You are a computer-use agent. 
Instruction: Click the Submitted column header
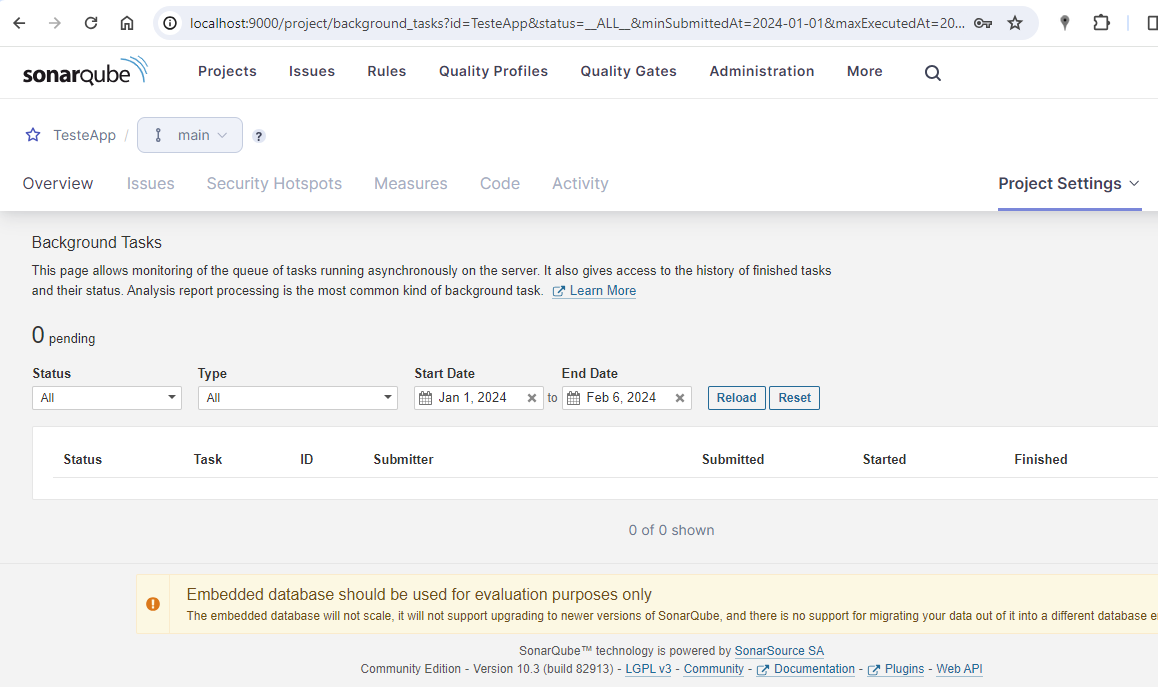click(x=733, y=459)
